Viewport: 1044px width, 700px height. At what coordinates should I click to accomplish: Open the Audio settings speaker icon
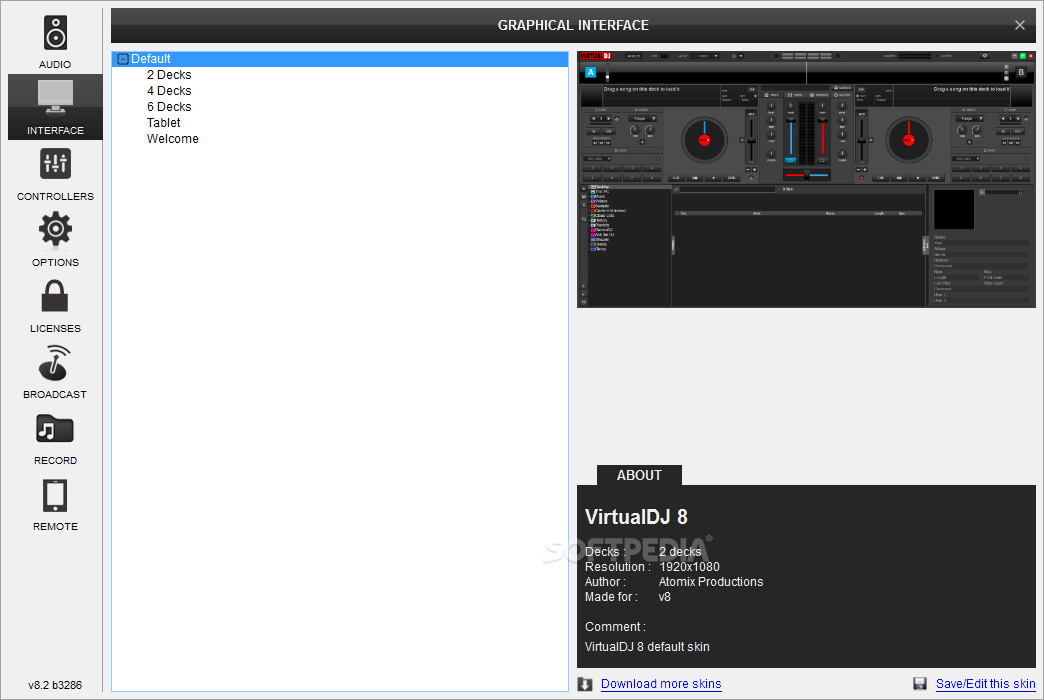(x=55, y=33)
